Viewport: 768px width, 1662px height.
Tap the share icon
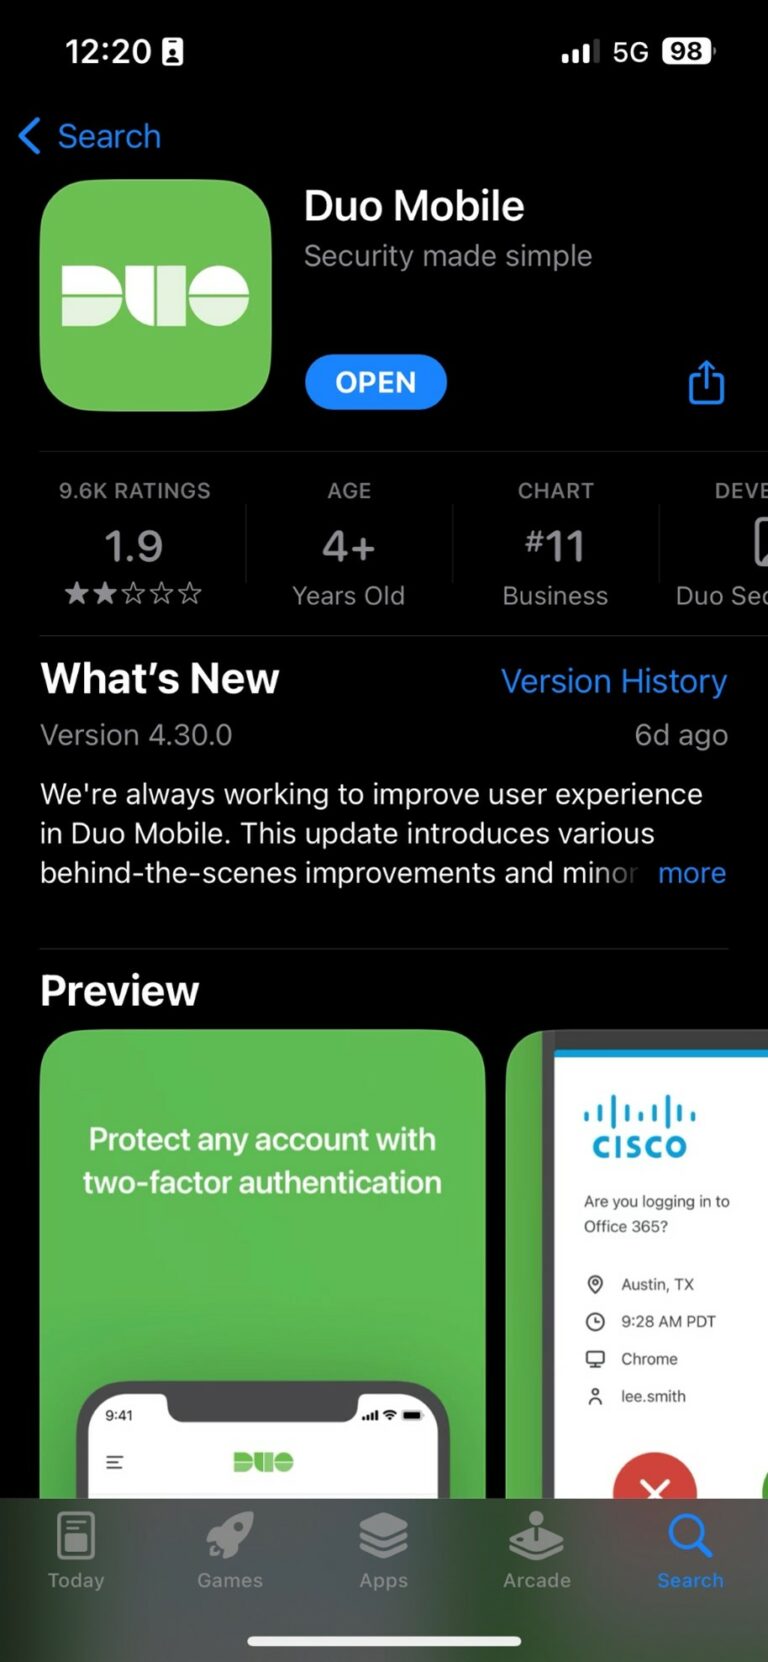click(706, 382)
